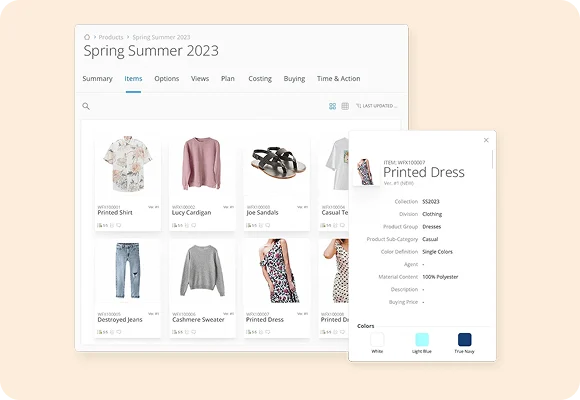Click clipboard icon on Printed Shirt card

pos(112,225)
